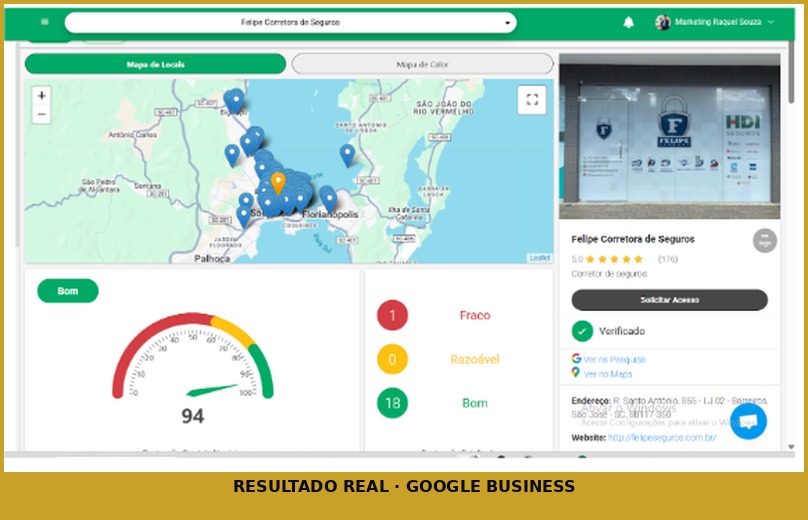Image resolution: width=808 pixels, height=520 pixels.
Task: Click the Google Maps pin icon
Action: click(576, 372)
